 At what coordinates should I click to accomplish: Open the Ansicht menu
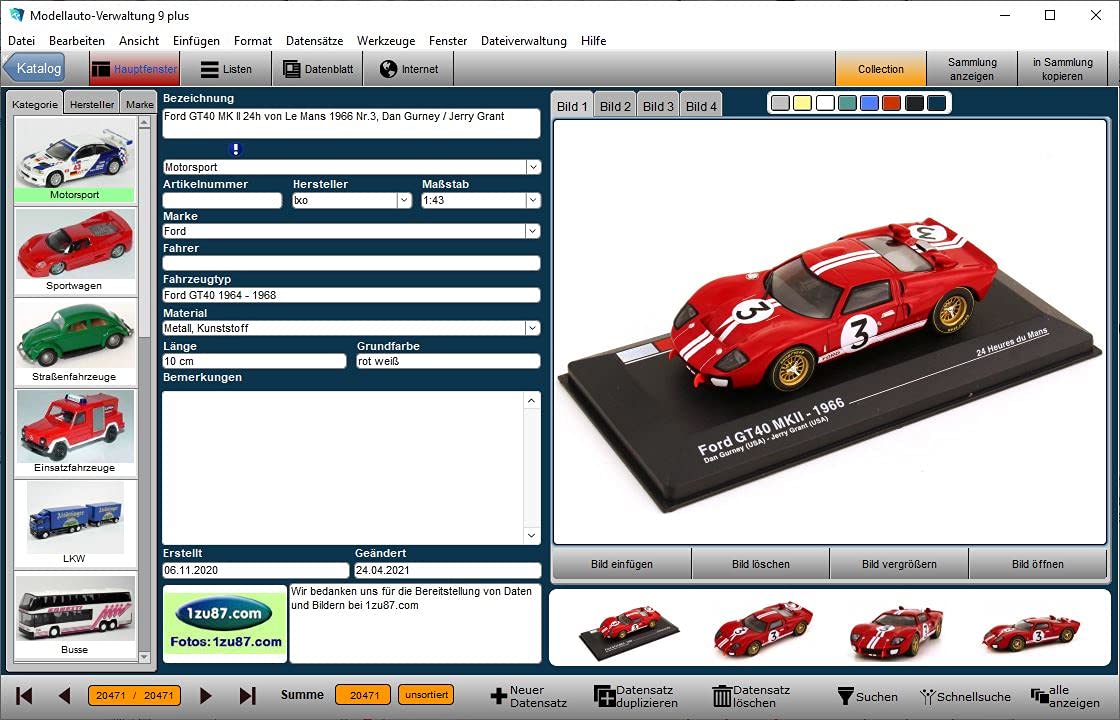(139, 41)
